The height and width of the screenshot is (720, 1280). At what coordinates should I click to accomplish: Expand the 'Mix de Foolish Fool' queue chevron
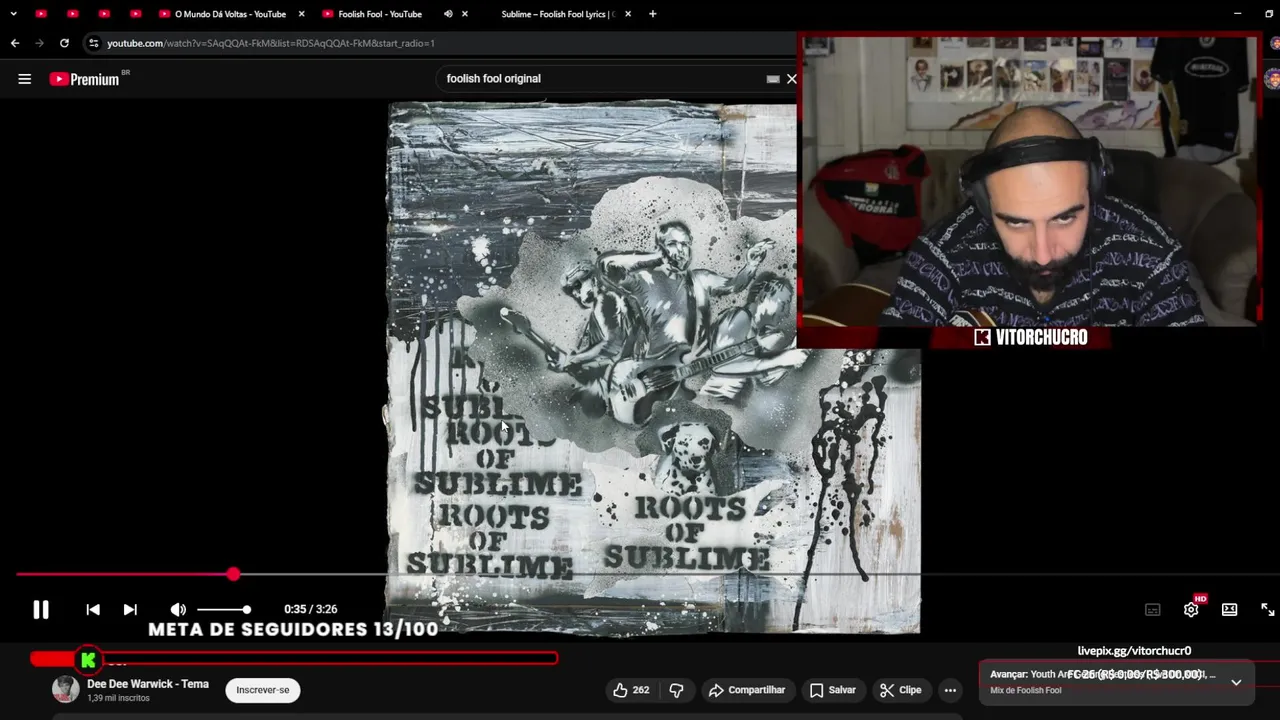(x=1236, y=682)
